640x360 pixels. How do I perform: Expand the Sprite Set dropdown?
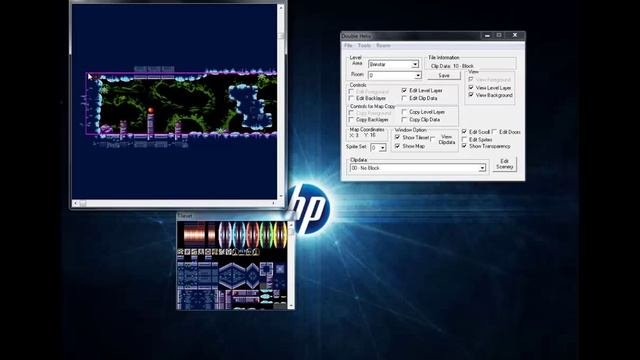tap(382, 148)
